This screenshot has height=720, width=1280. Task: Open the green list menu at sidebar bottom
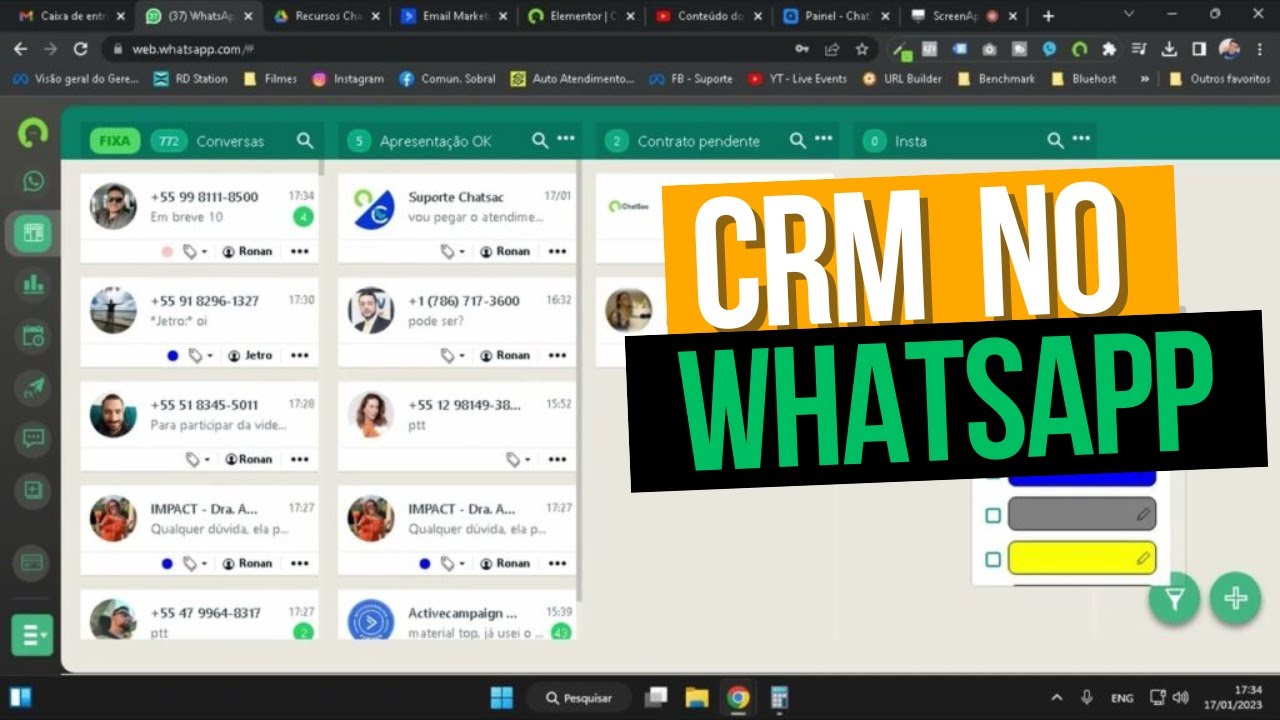32,635
